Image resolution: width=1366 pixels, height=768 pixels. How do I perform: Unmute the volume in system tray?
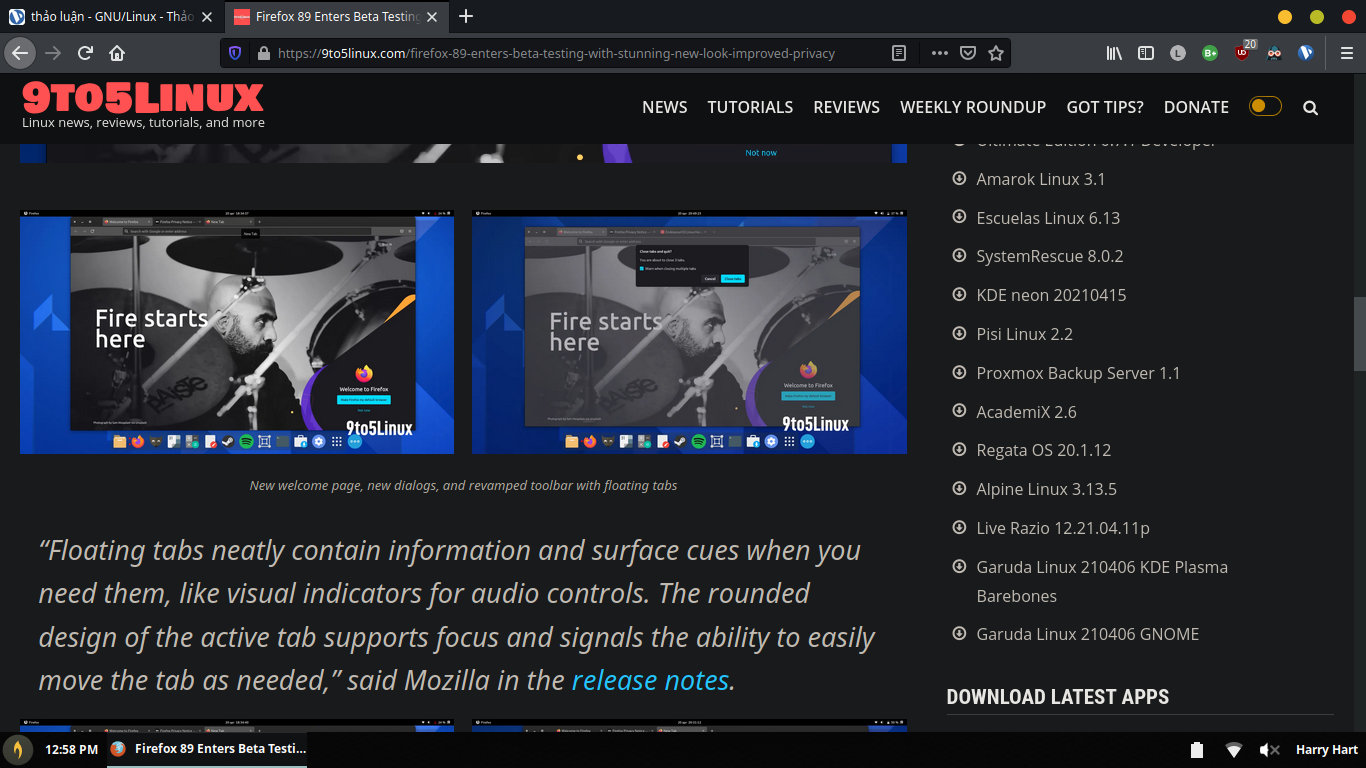(x=1270, y=750)
